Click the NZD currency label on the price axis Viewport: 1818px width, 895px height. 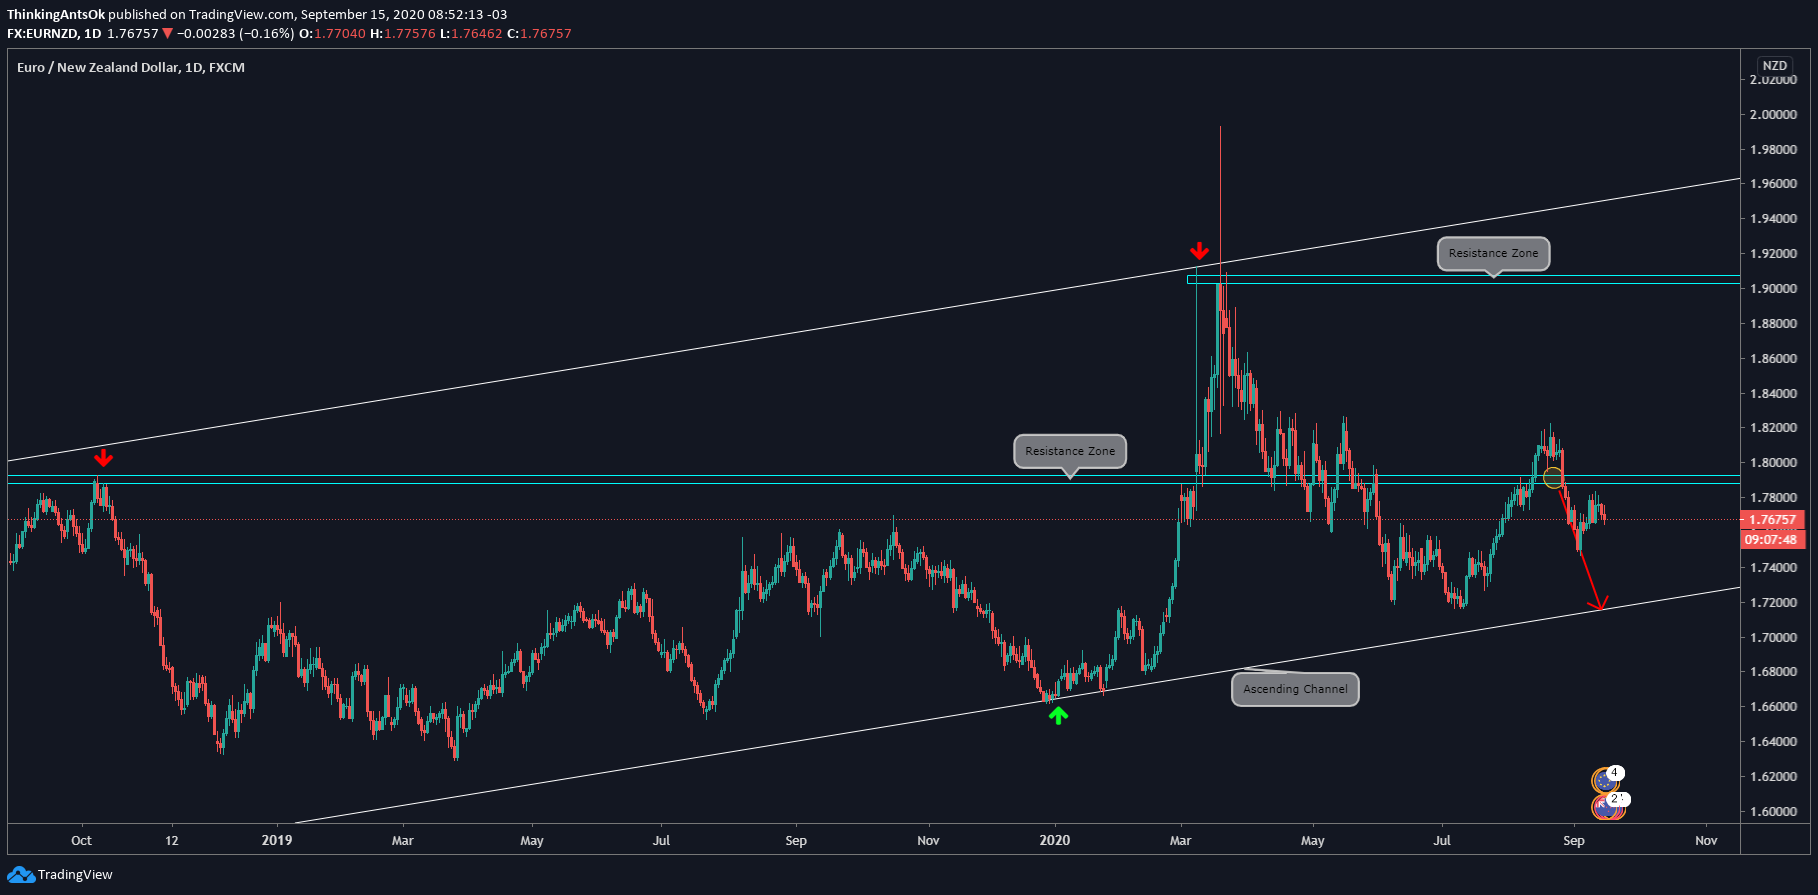(x=1775, y=66)
